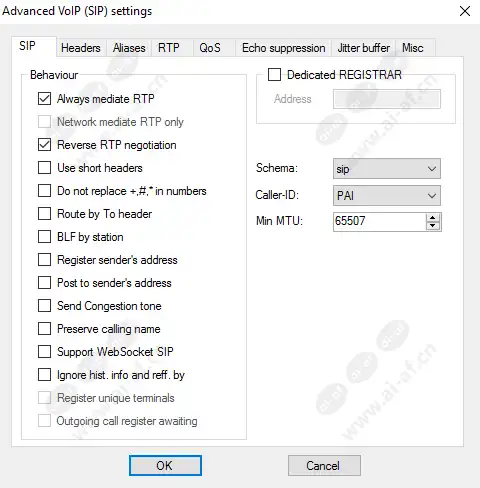Increase Min MTU with up arrow
480x488 pixels.
click(x=433, y=218)
